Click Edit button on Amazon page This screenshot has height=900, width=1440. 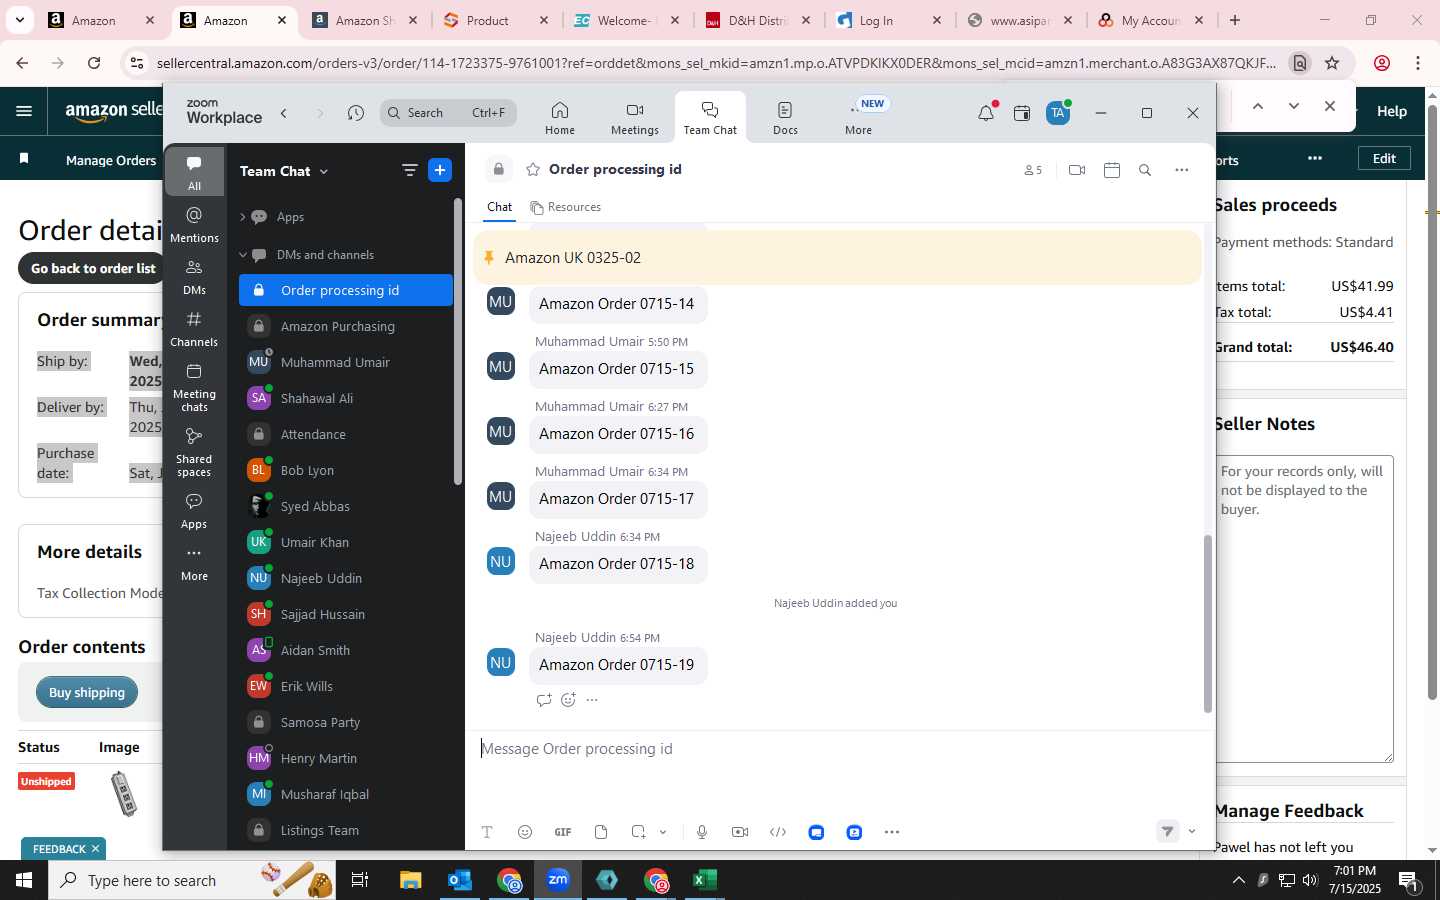[1384, 158]
